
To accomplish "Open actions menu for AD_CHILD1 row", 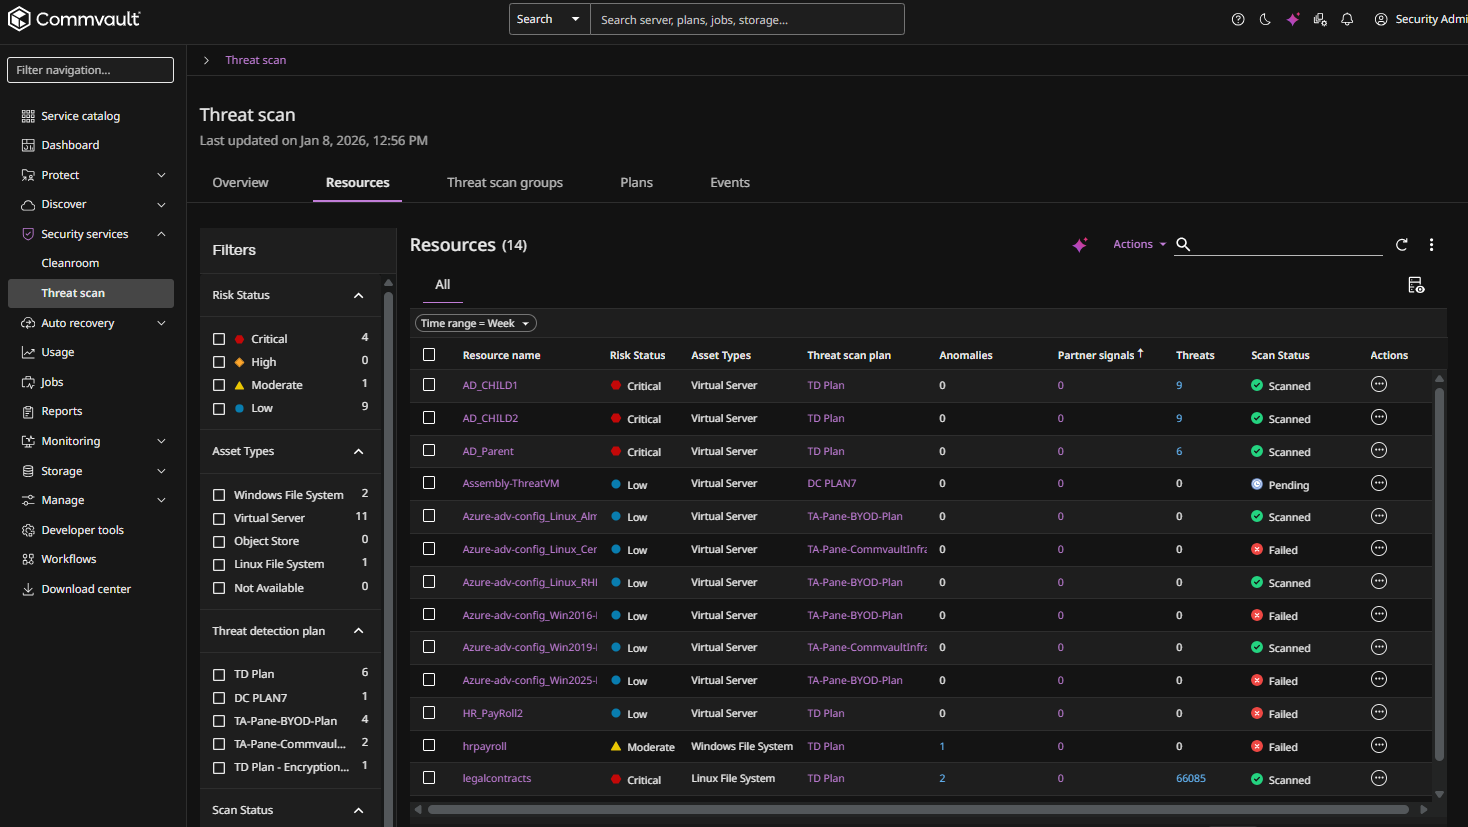I will (1379, 383).
